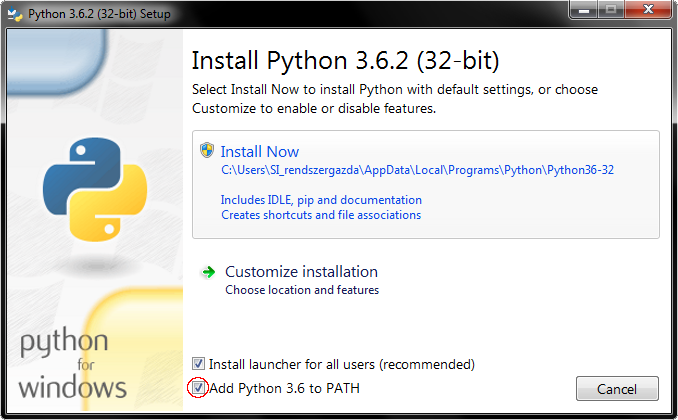Image resolution: width=678 pixels, height=420 pixels.
Task: Click the Python setup icon in title bar
Action: pos(15,14)
